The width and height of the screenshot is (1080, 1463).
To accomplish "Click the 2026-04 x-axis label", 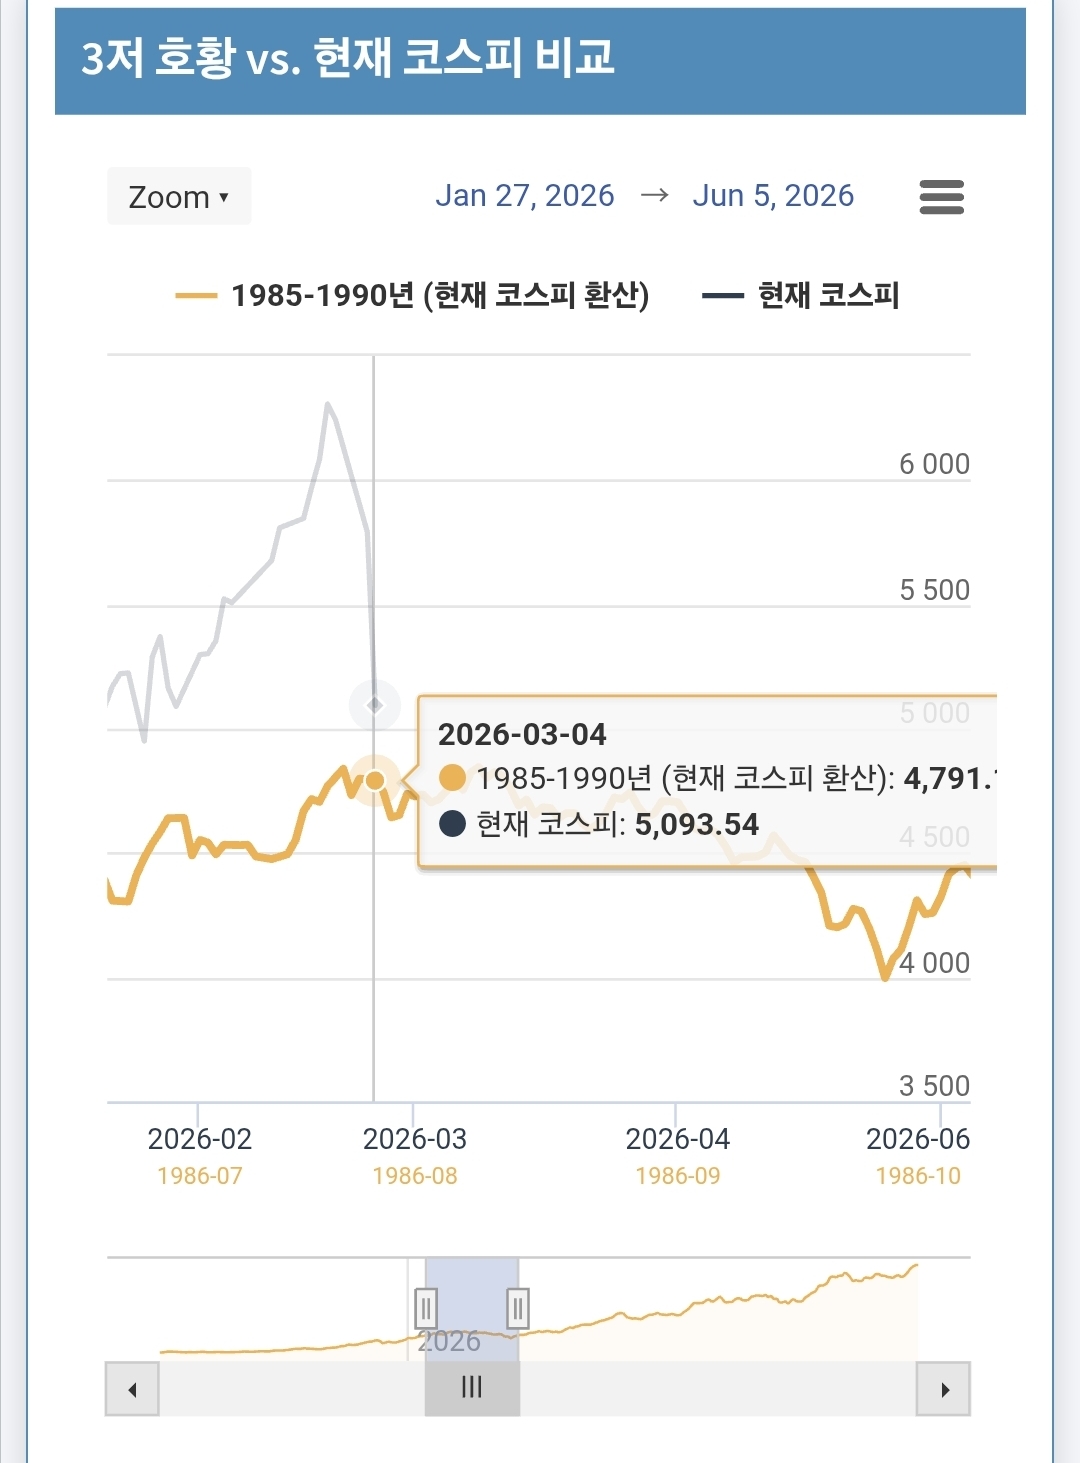I will point(677,1139).
